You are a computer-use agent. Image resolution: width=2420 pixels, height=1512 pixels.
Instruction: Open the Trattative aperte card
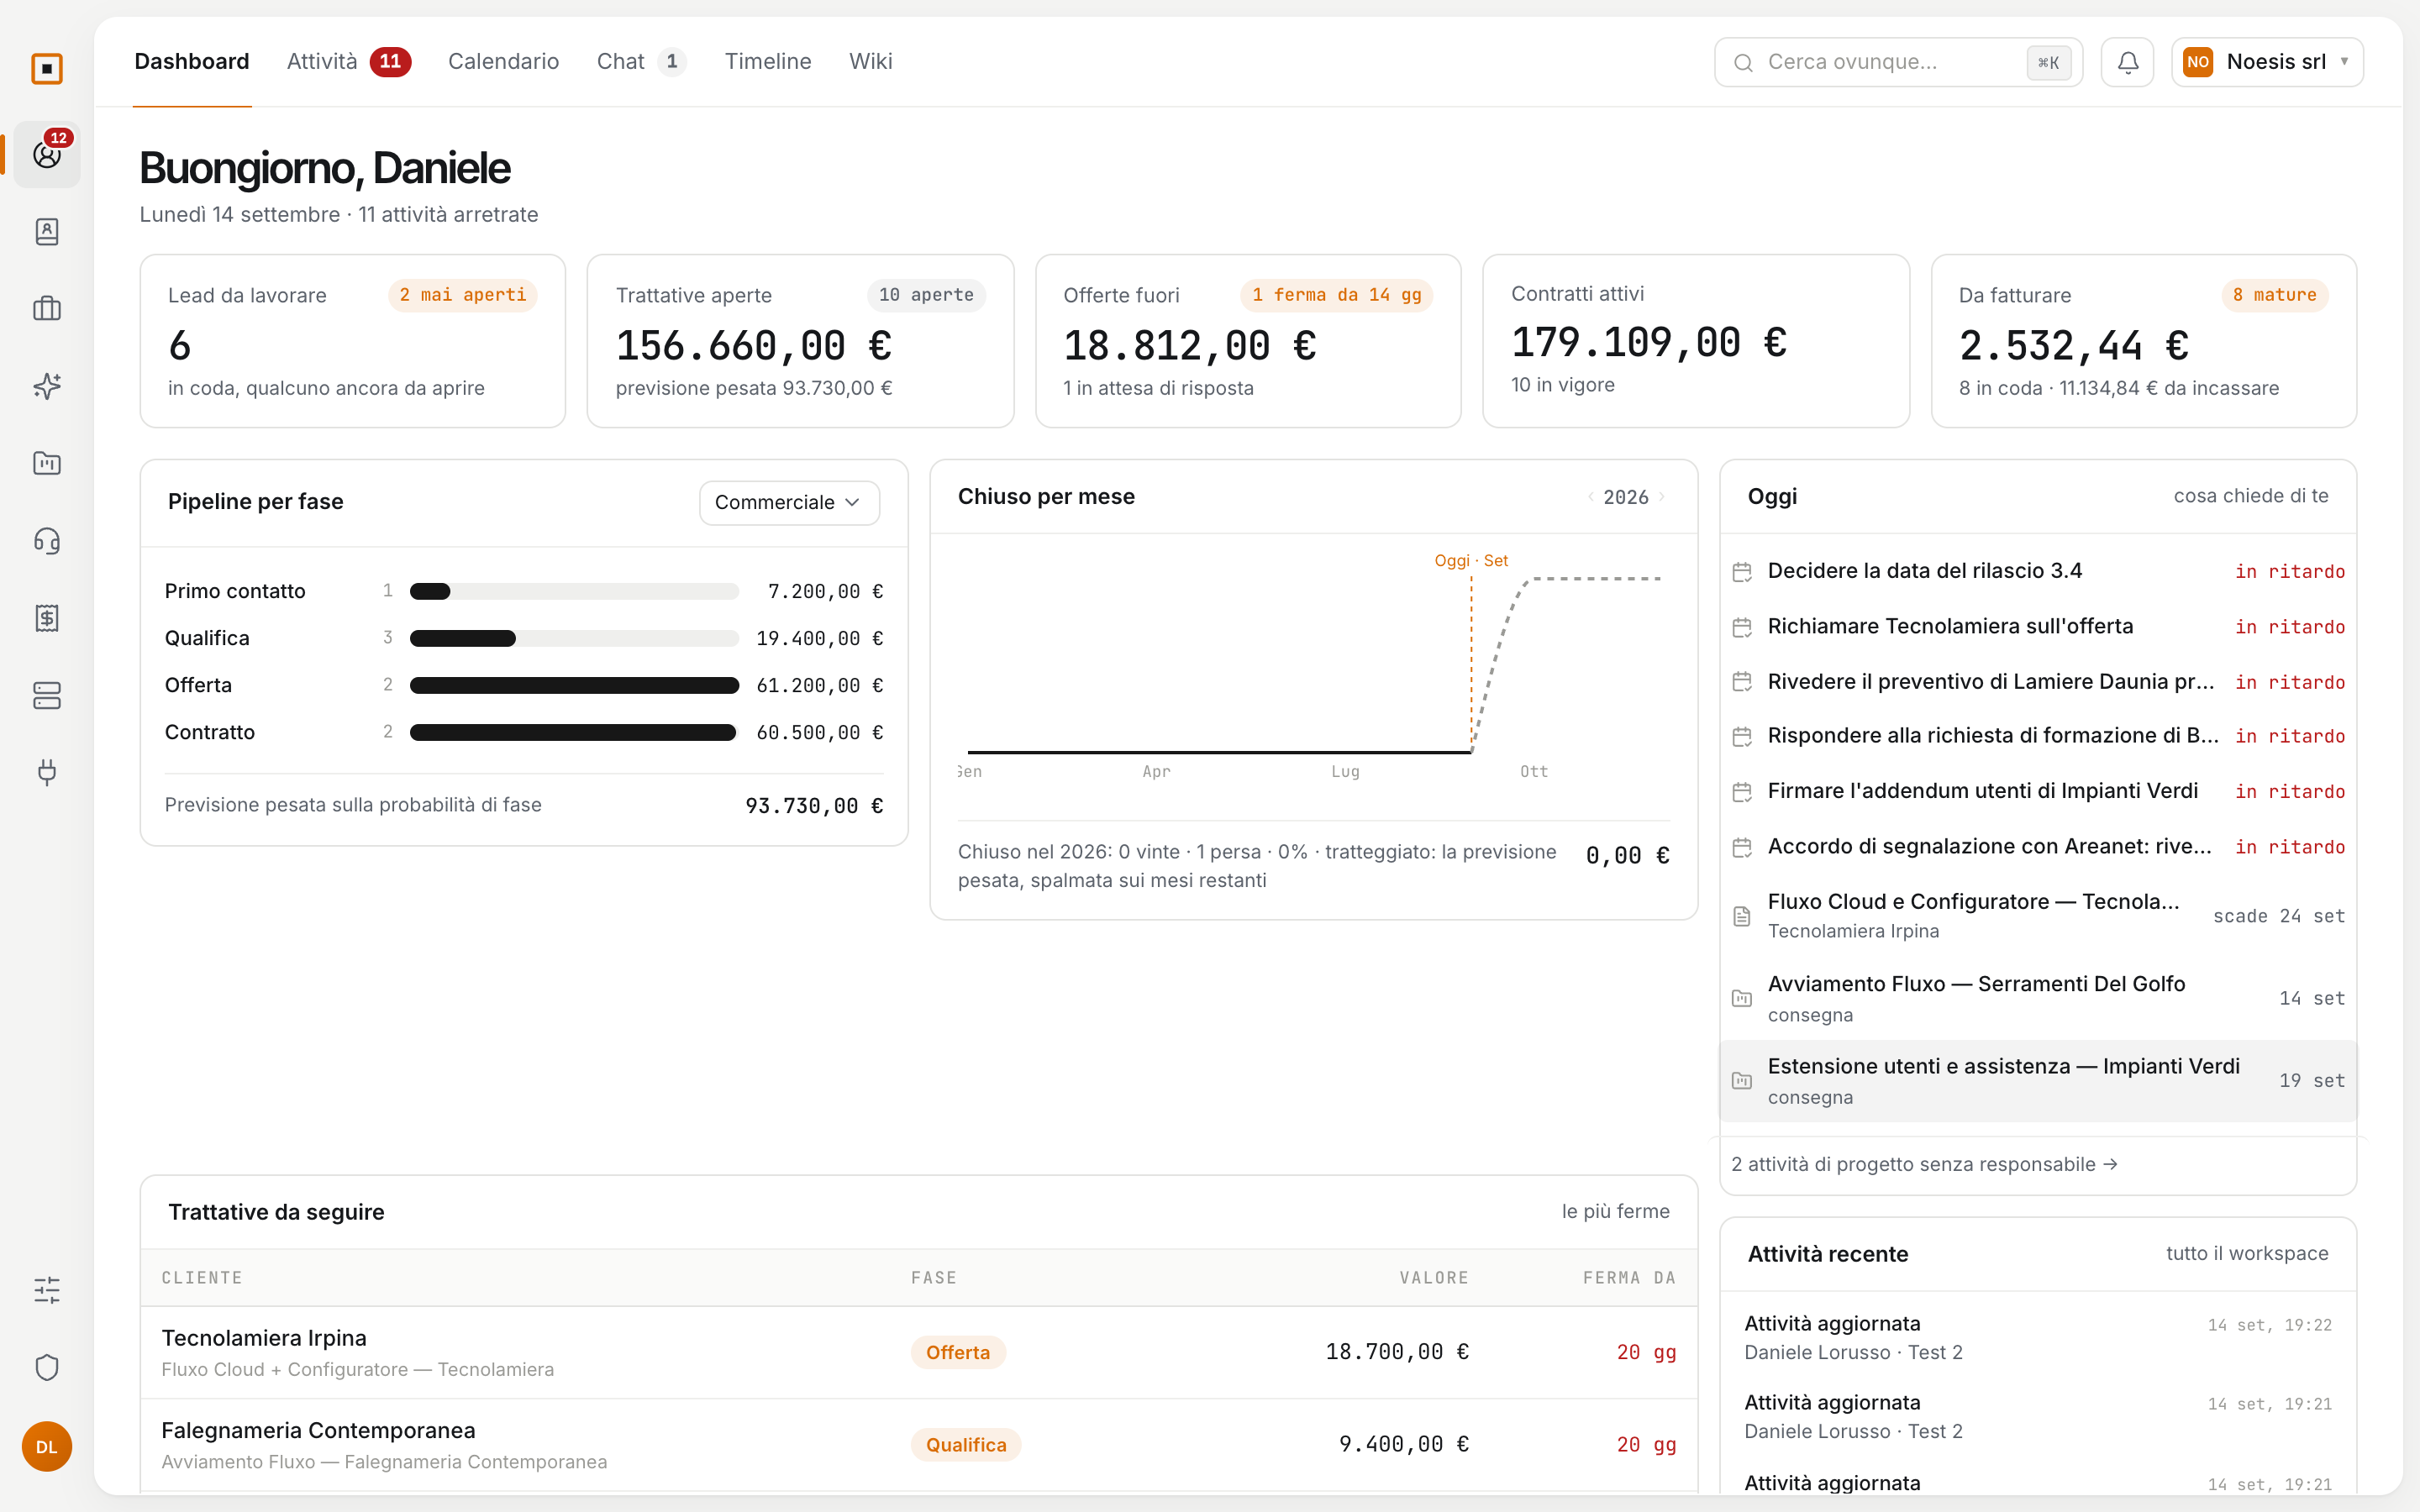(800, 341)
